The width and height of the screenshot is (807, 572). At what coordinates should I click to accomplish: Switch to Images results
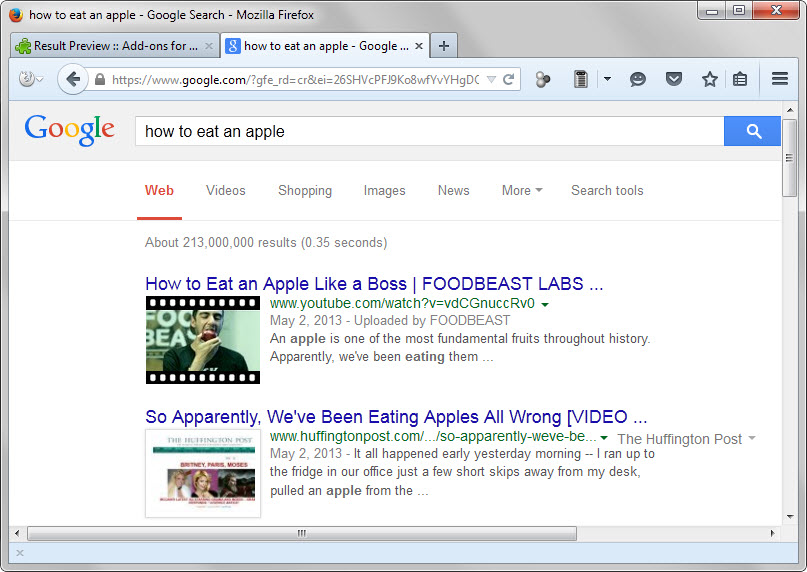point(384,190)
